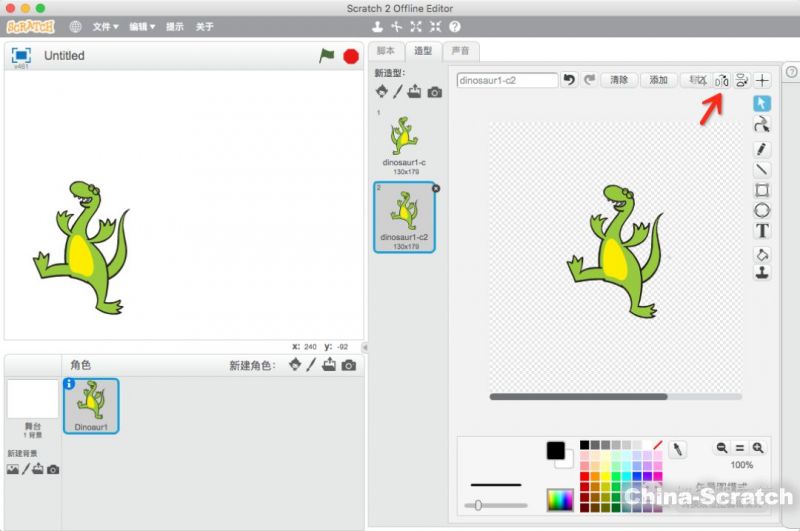The image size is (800, 531).
Task: Click the green flag to run
Action: click(x=327, y=56)
